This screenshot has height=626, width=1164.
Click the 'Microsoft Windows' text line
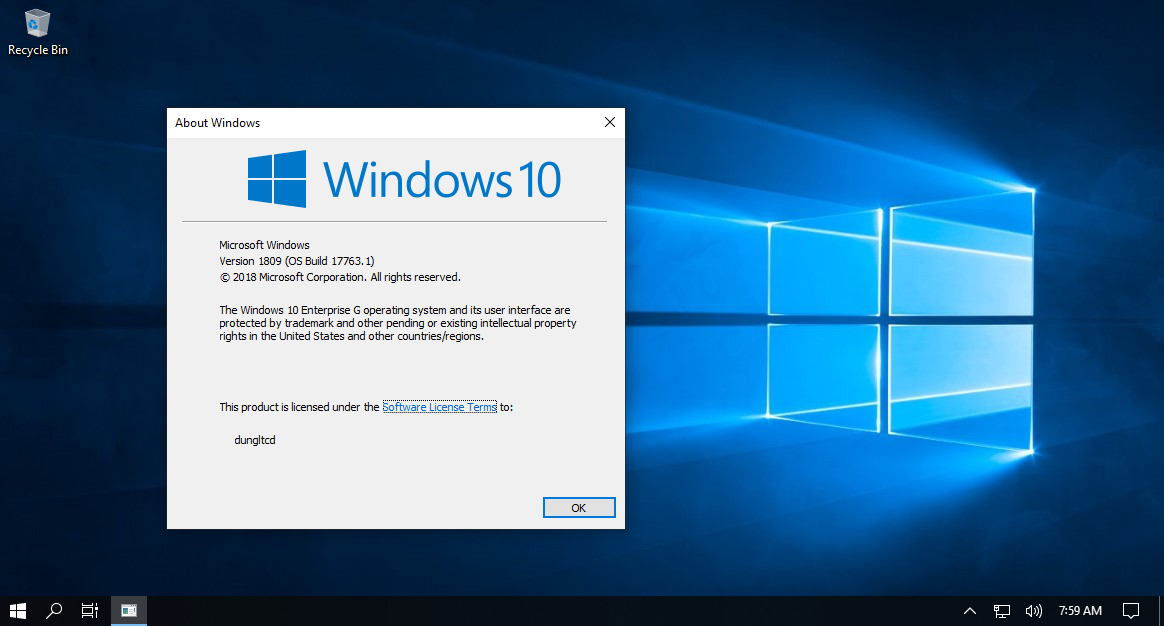[264, 244]
